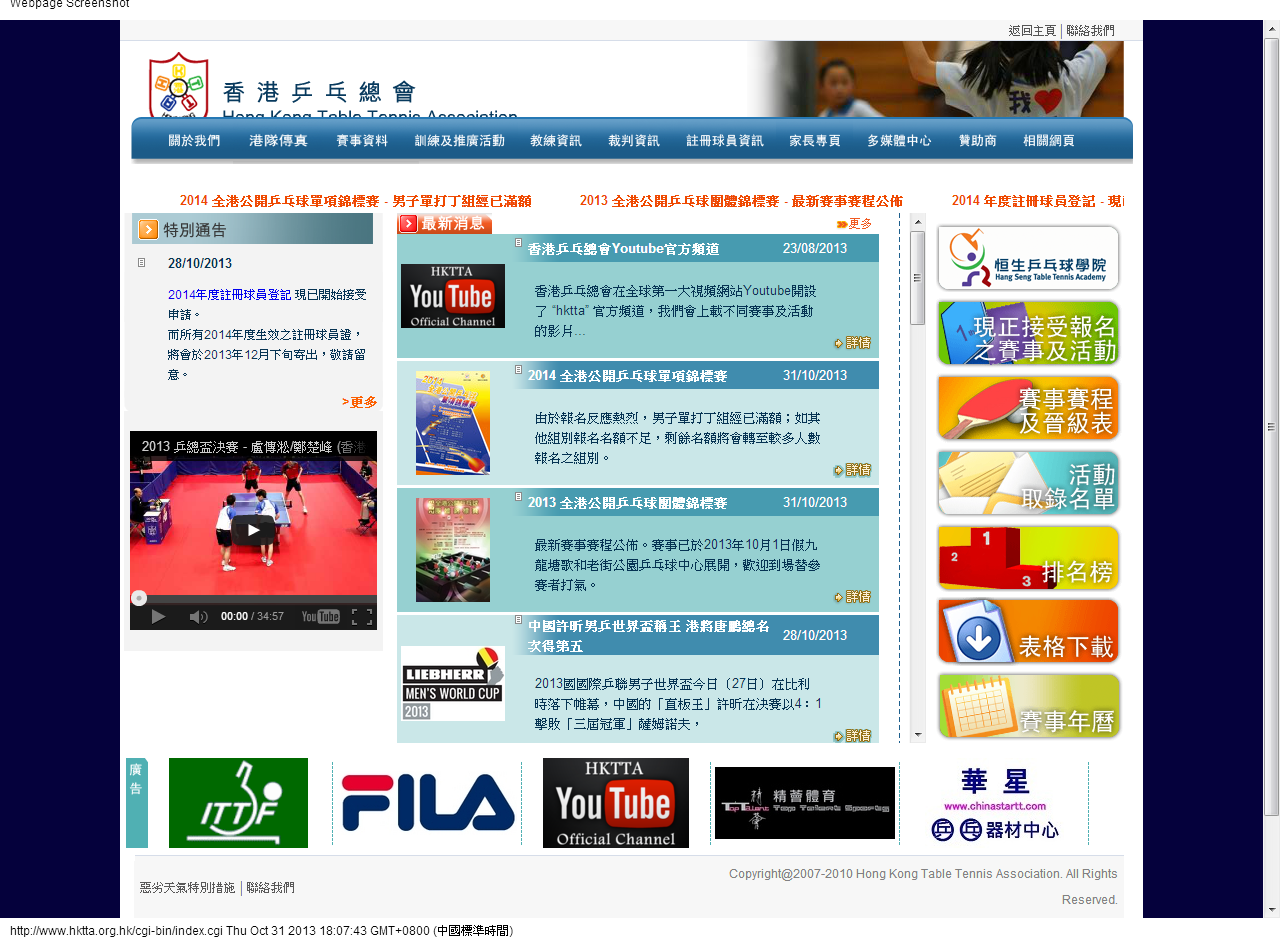Click the ranking podium 排名榜 icon
The image size is (1280, 938).
1028,558
